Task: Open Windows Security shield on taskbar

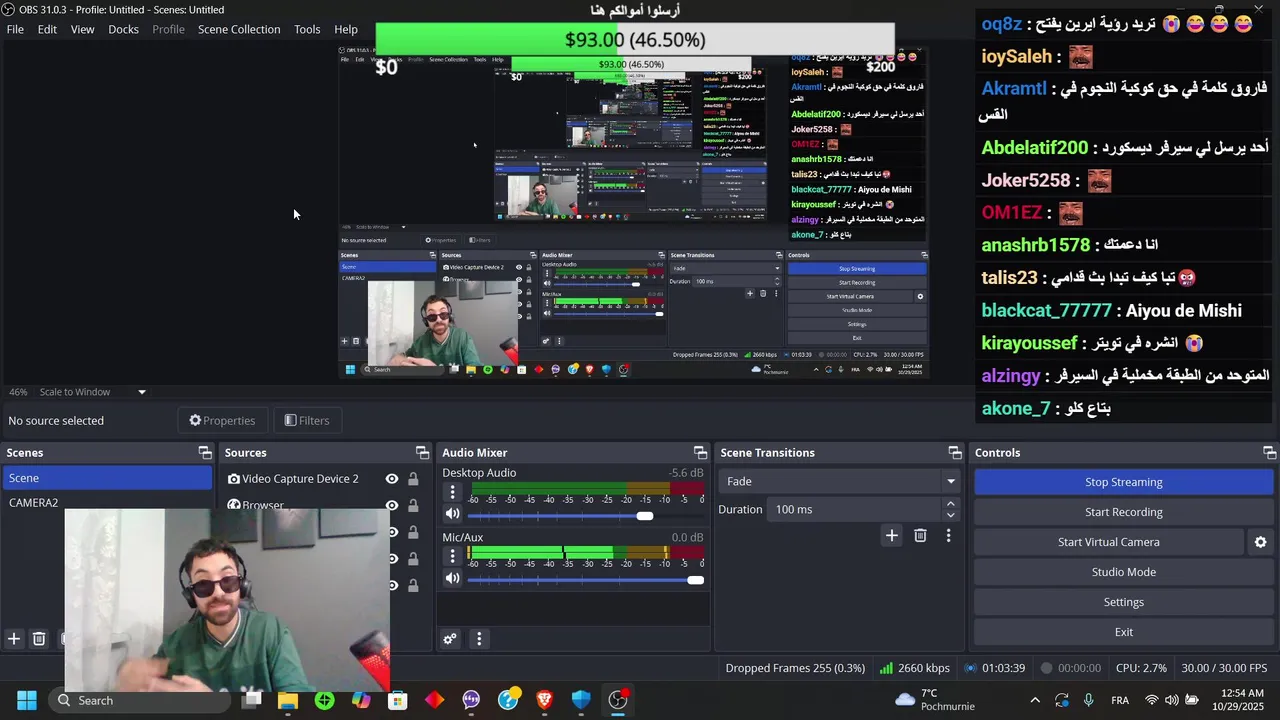Action: tap(581, 700)
